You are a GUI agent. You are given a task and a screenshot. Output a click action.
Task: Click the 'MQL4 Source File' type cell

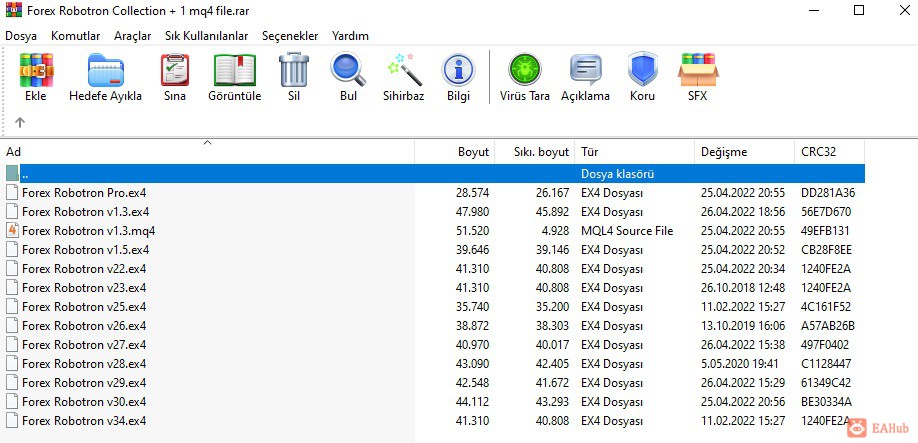(627, 231)
